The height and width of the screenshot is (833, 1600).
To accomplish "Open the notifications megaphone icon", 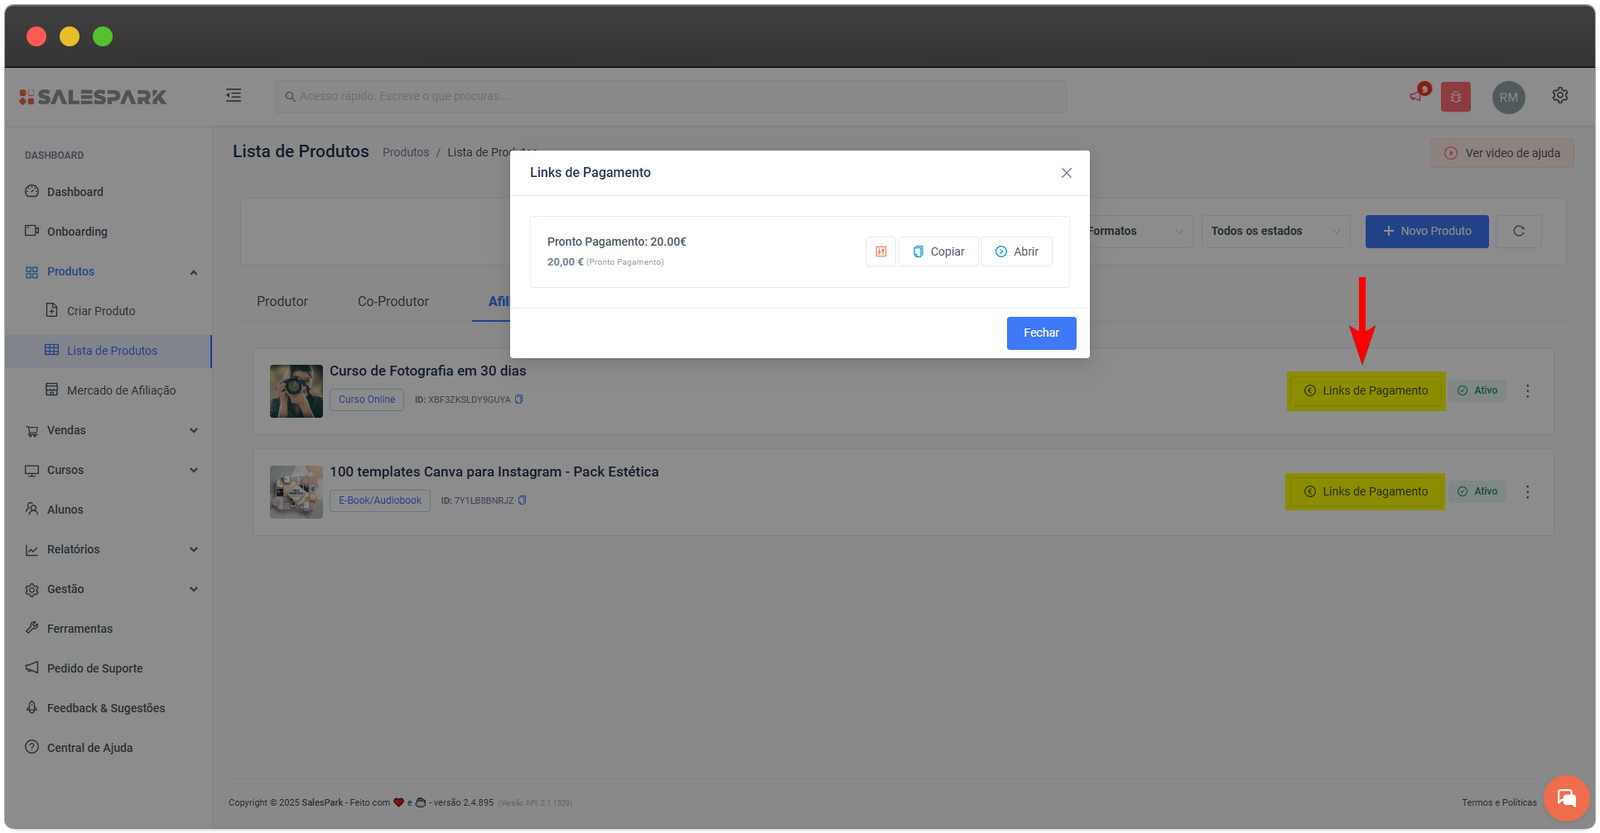I will coord(1417,96).
